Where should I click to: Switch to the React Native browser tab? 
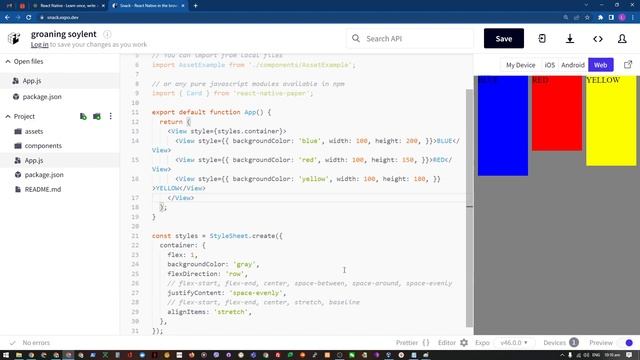[x=68, y=6]
